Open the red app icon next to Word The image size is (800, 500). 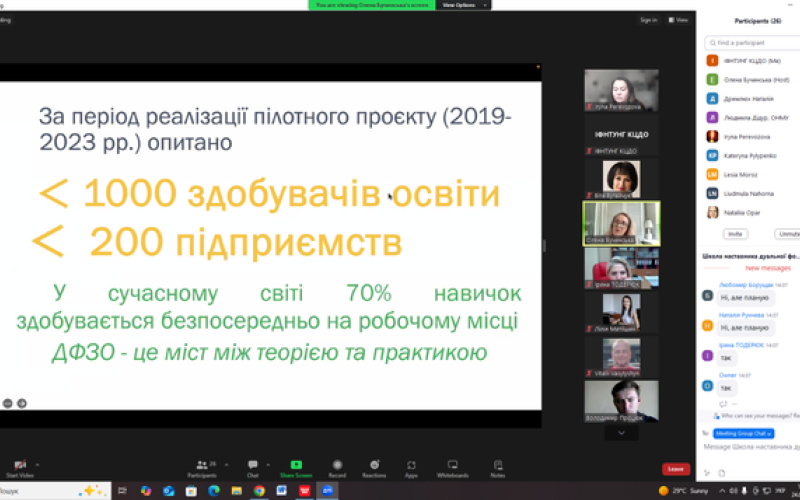click(x=305, y=491)
